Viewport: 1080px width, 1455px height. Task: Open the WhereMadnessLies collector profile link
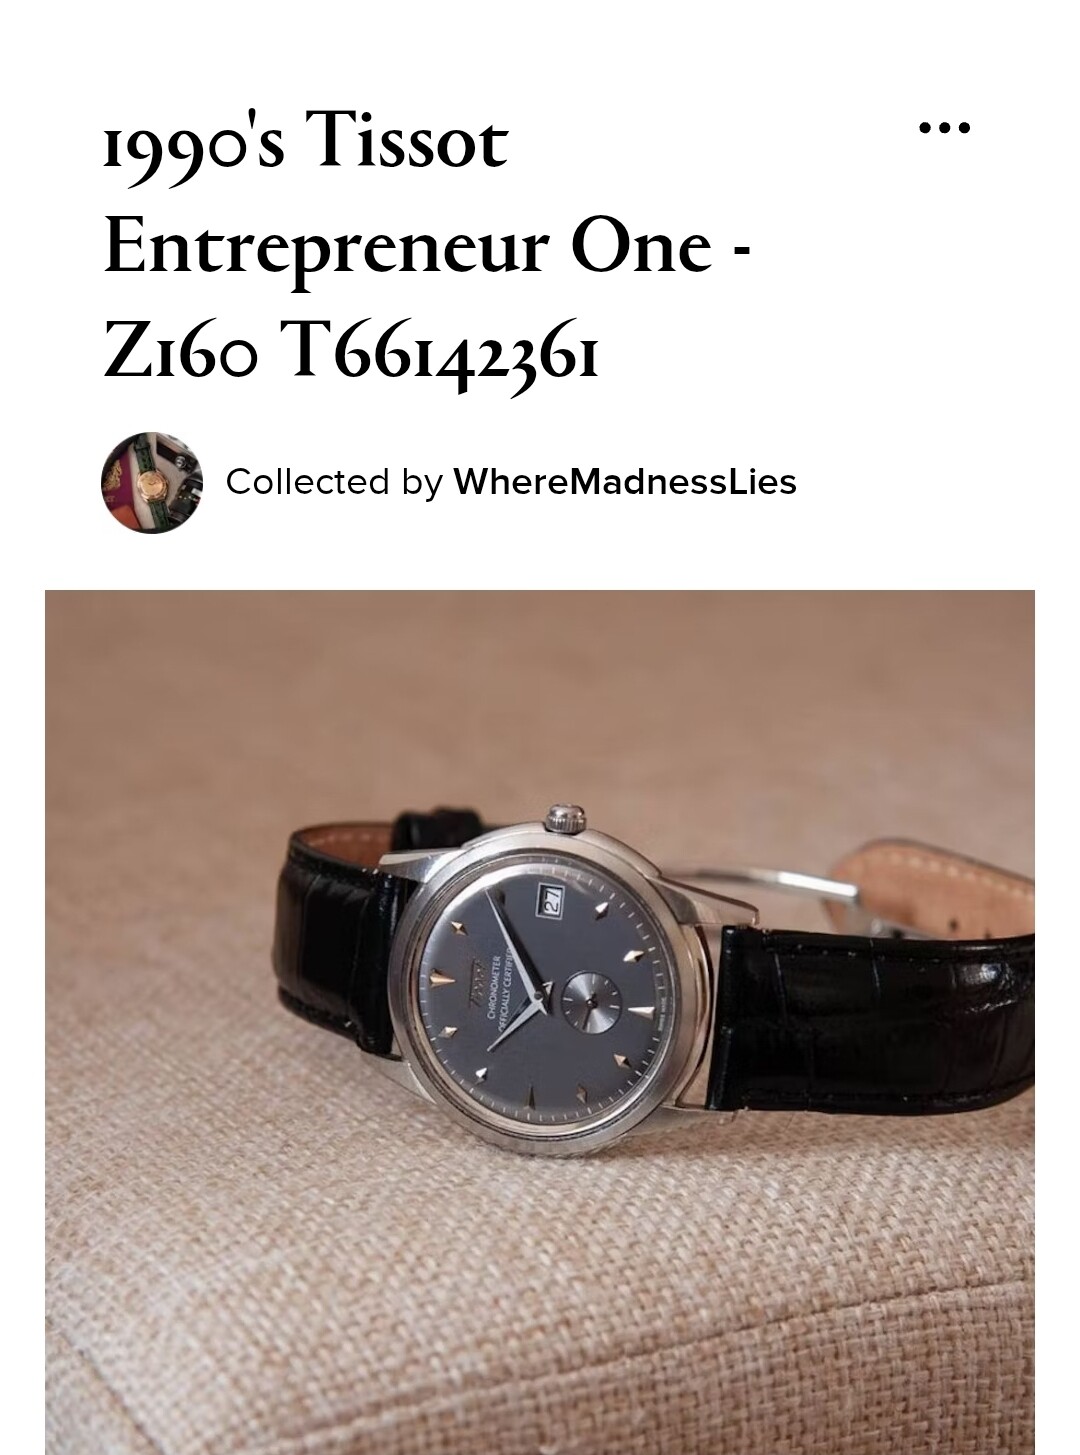coord(625,482)
